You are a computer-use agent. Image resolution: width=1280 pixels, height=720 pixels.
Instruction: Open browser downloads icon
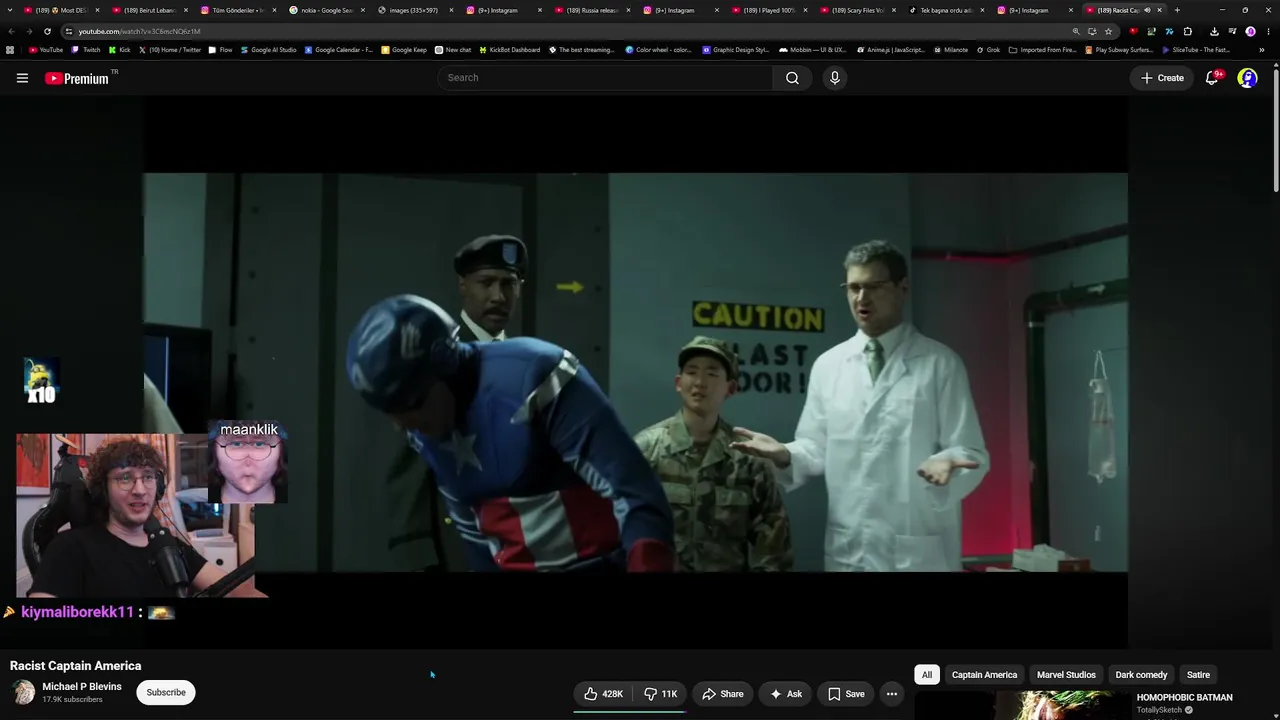coord(1214,31)
